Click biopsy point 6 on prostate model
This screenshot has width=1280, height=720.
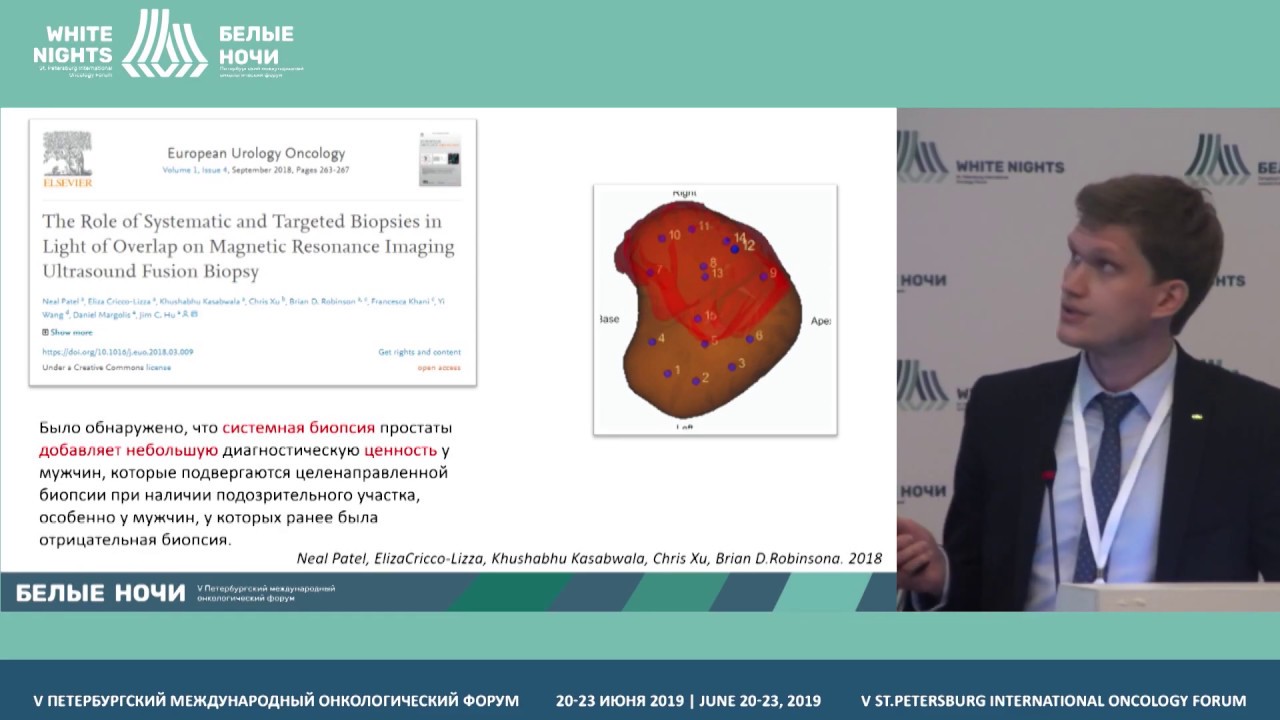click(749, 339)
